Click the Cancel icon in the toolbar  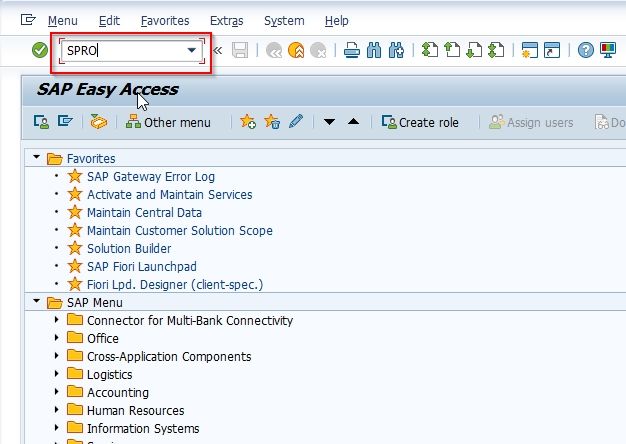point(318,51)
